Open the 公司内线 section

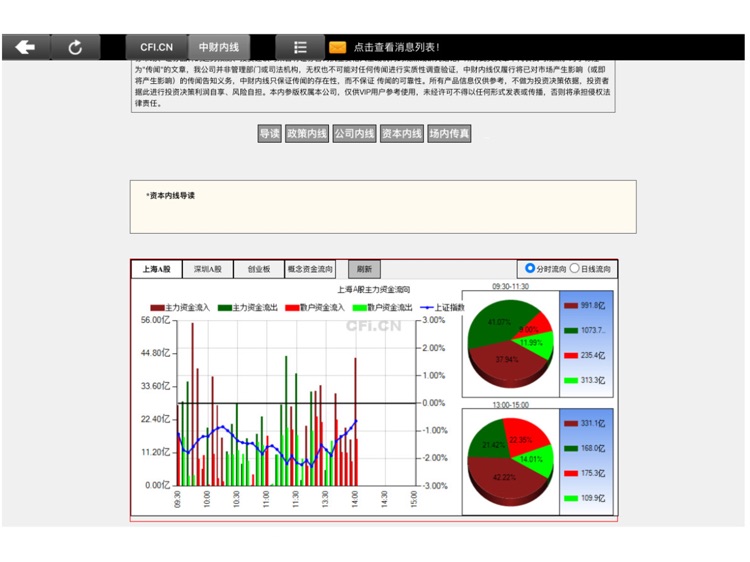click(354, 133)
